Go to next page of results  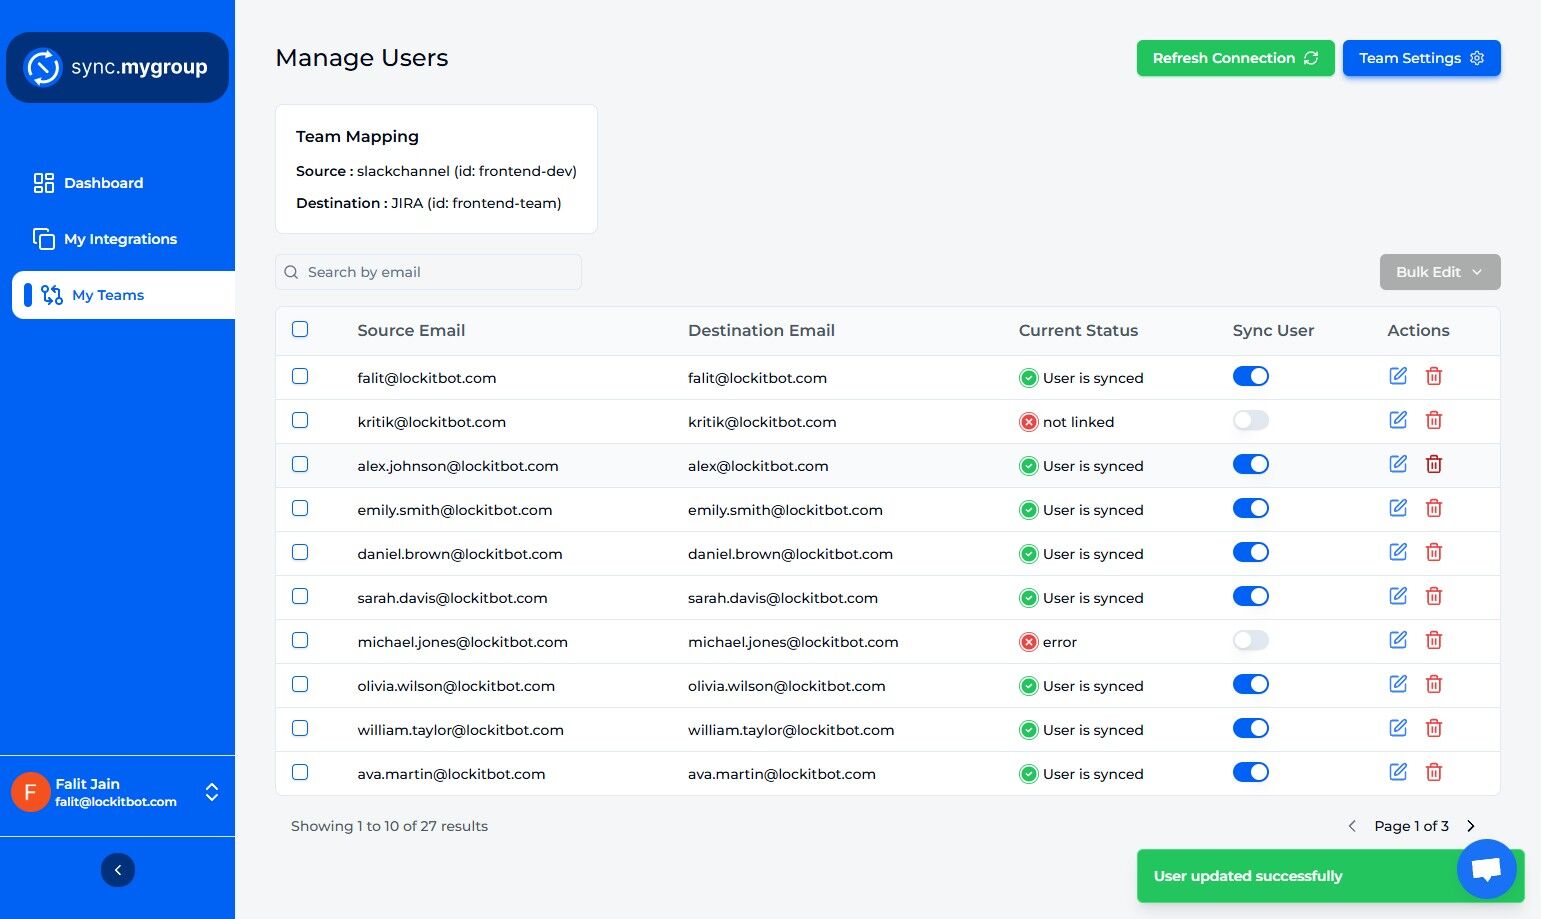pos(1470,826)
